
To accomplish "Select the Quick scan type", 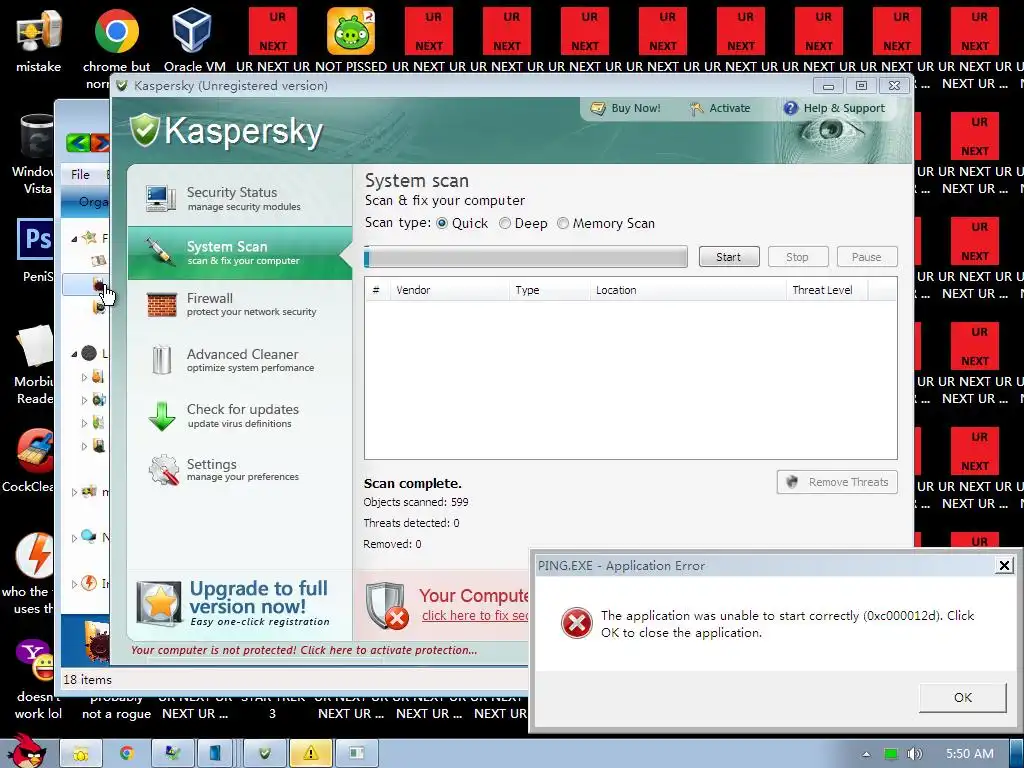I will [442, 223].
